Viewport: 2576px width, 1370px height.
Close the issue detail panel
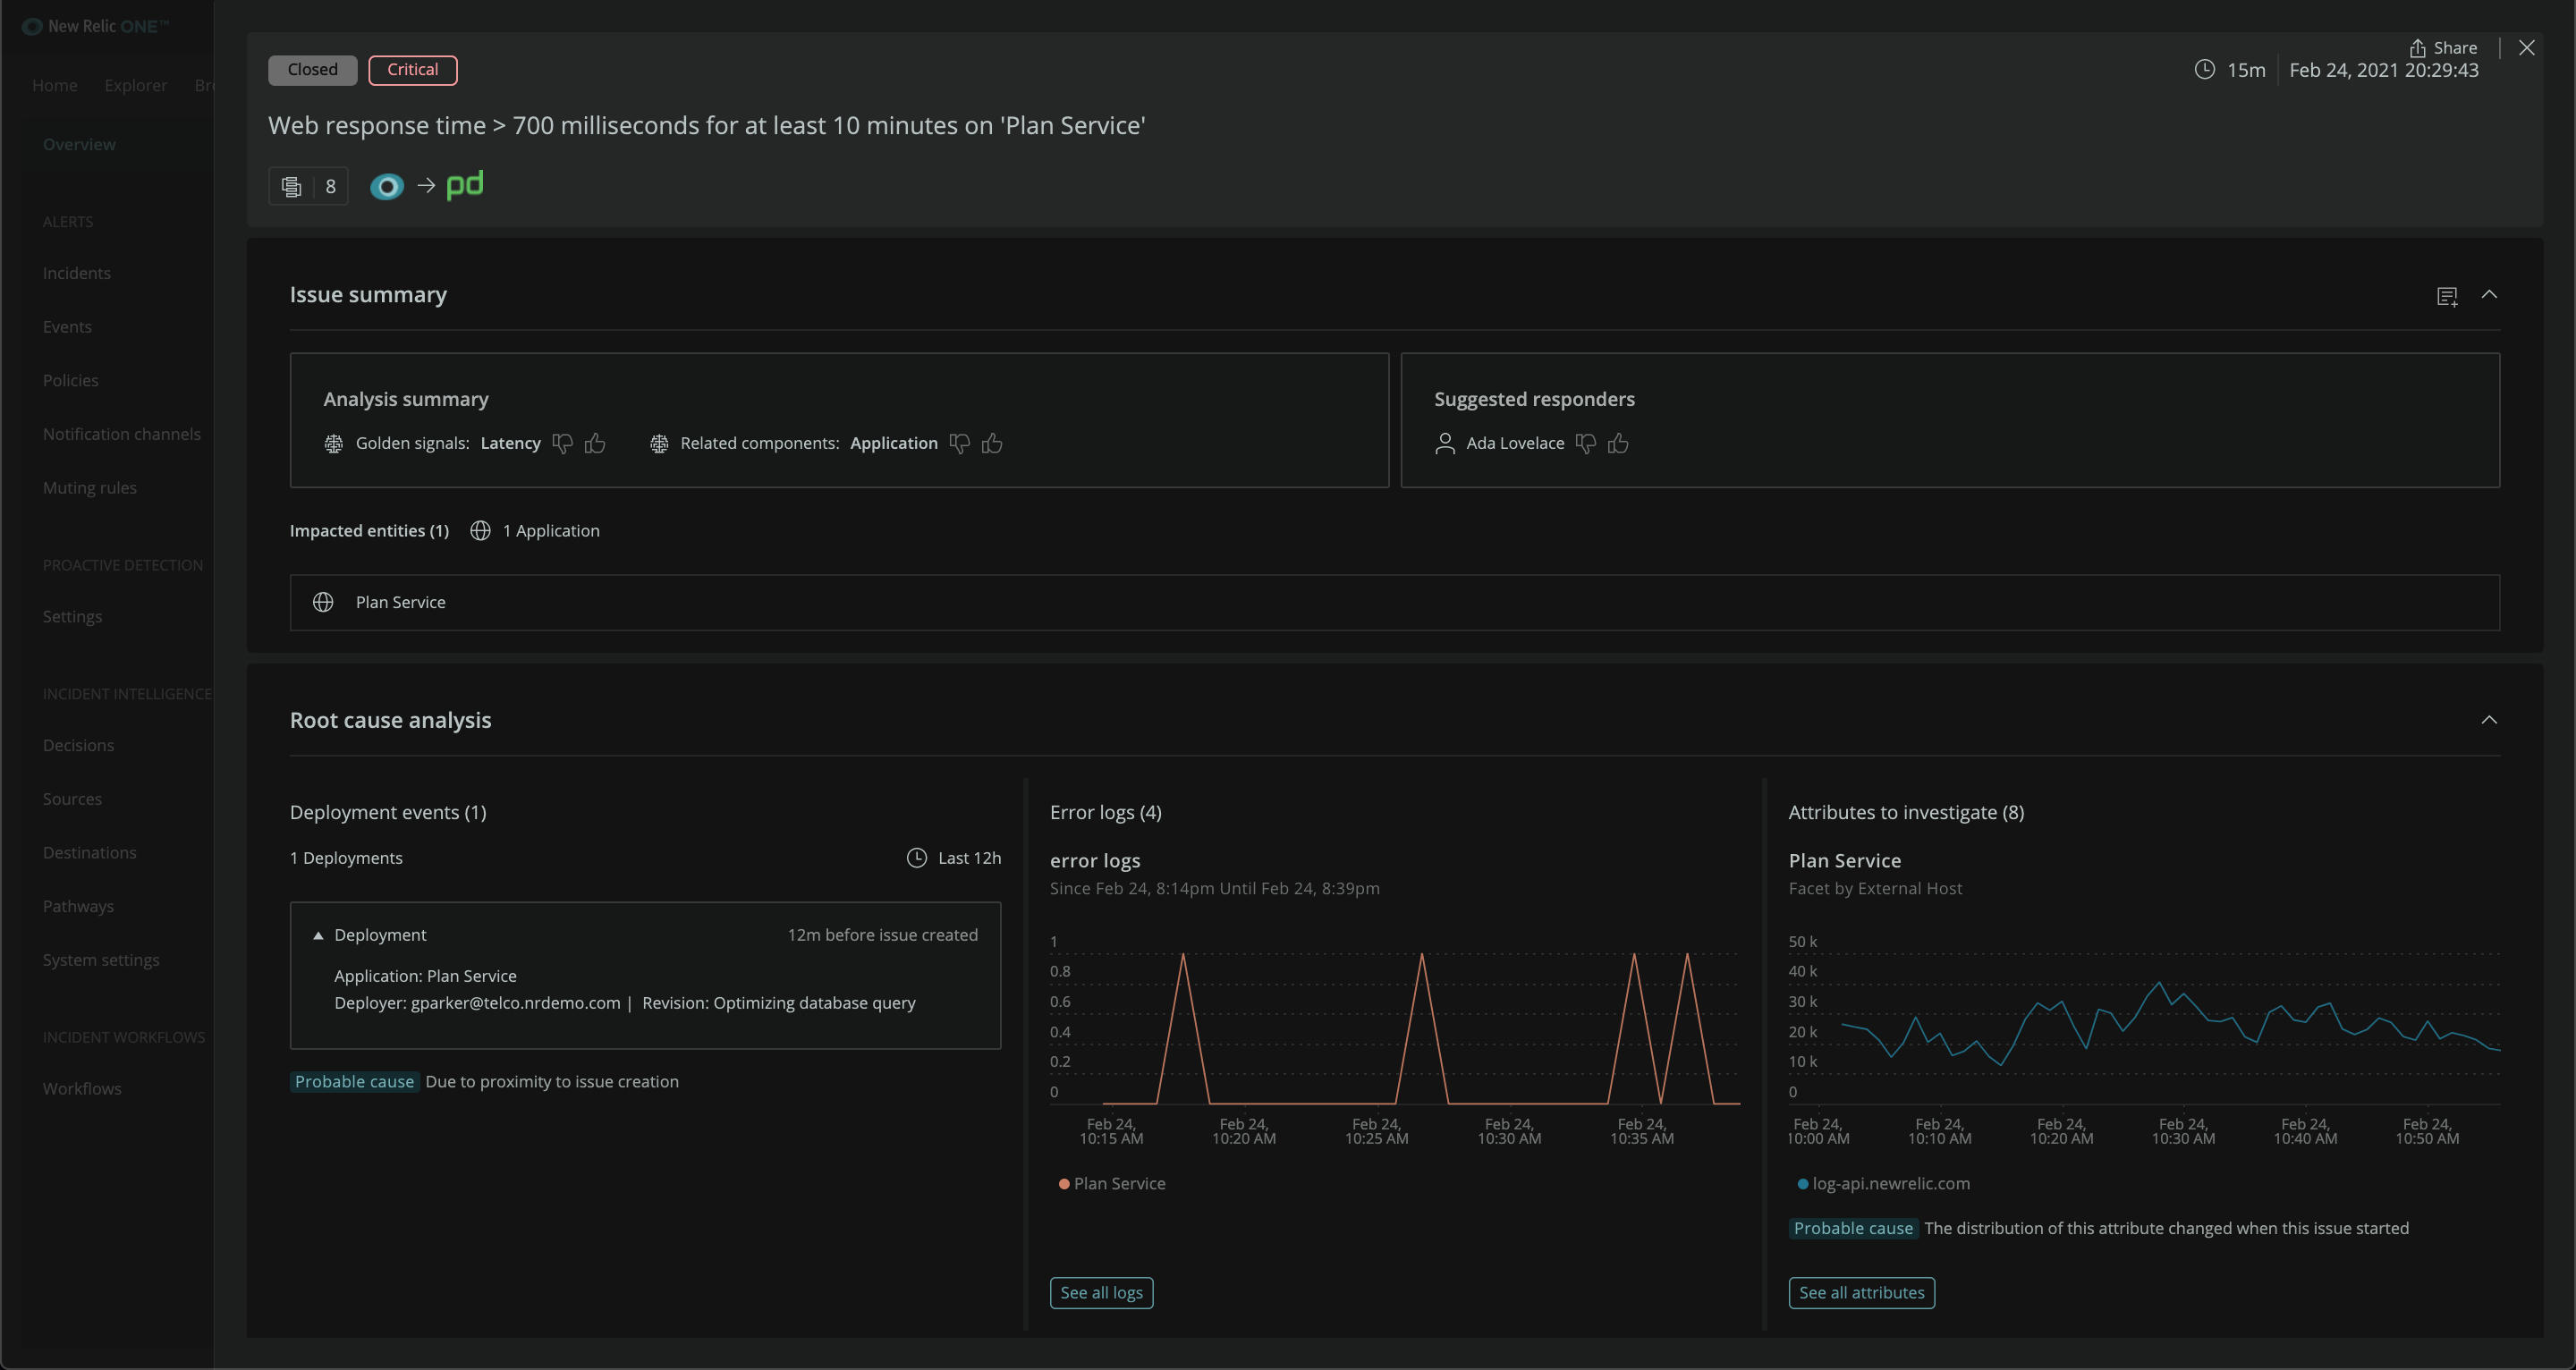point(2527,48)
